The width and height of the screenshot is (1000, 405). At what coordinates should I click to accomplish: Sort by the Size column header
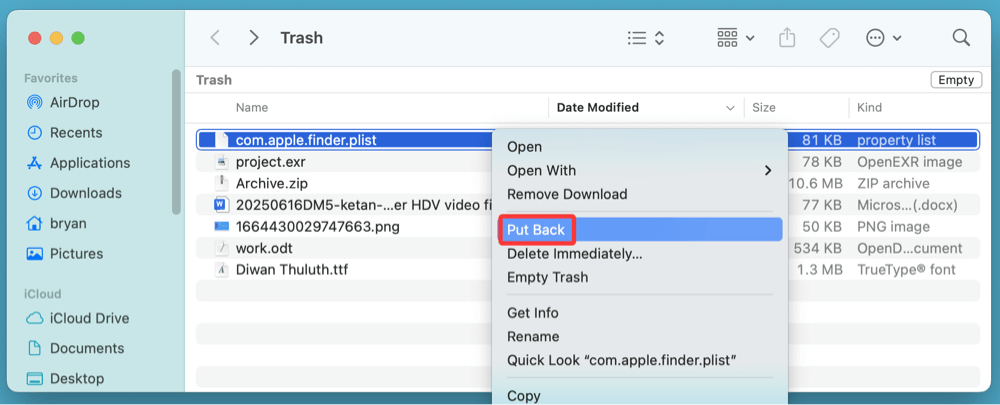(763, 108)
